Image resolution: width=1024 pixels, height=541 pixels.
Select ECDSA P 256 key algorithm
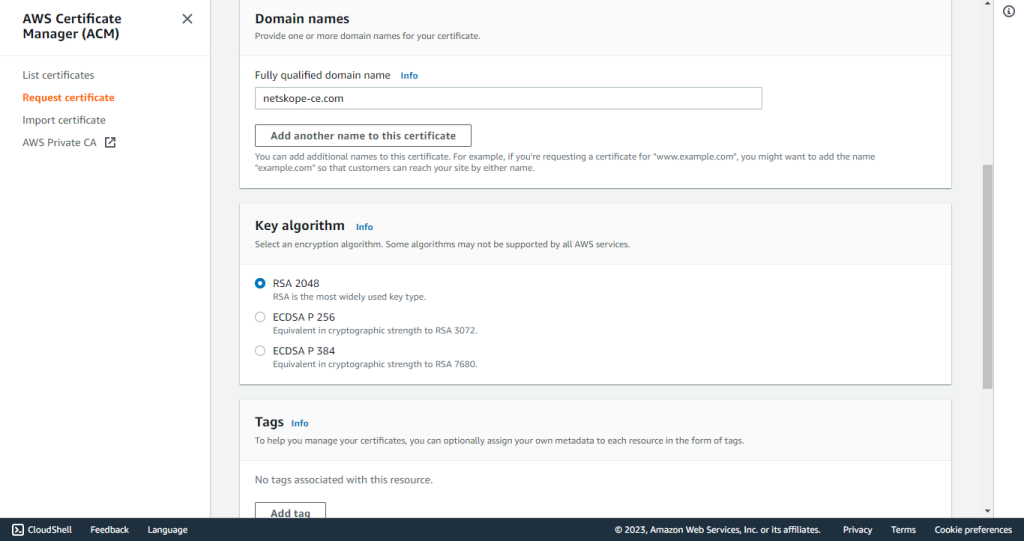point(260,317)
